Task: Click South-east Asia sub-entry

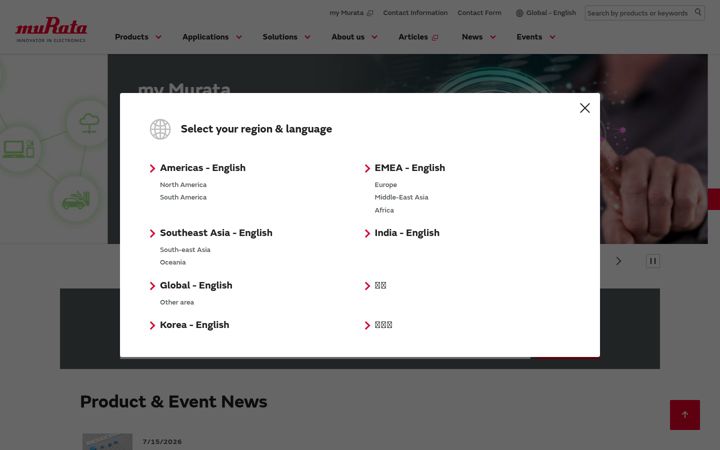Action: point(185,250)
